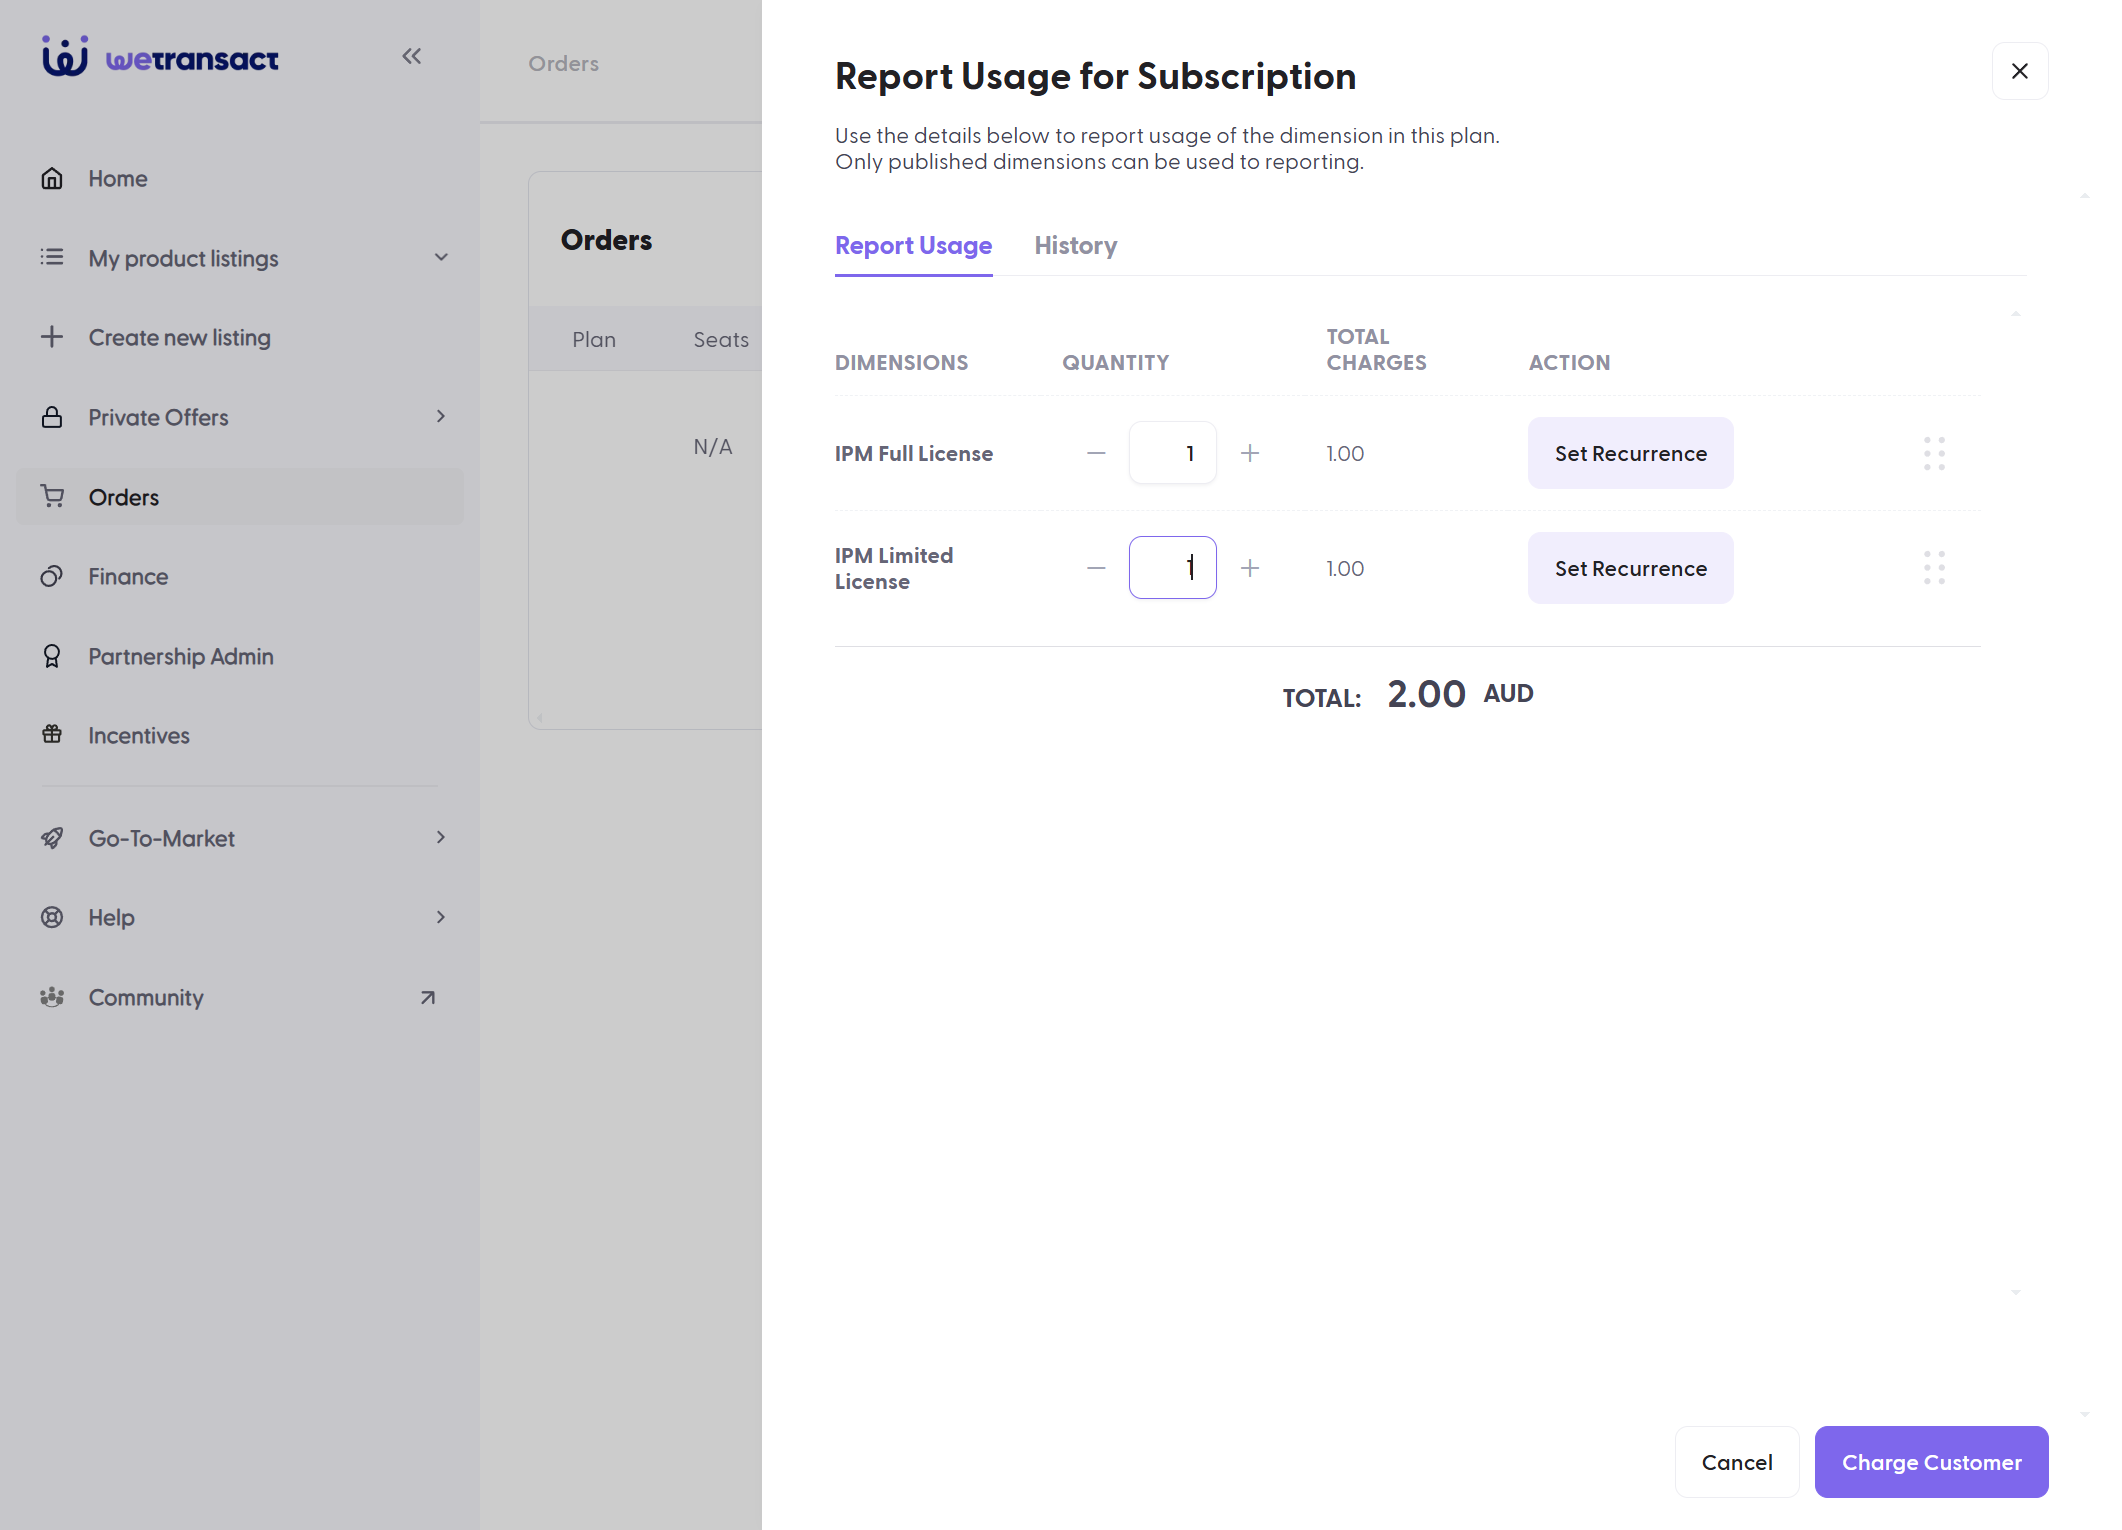Decrease IPM Limited License quantity
This screenshot has width=2122, height=1530.
[1096, 568]
